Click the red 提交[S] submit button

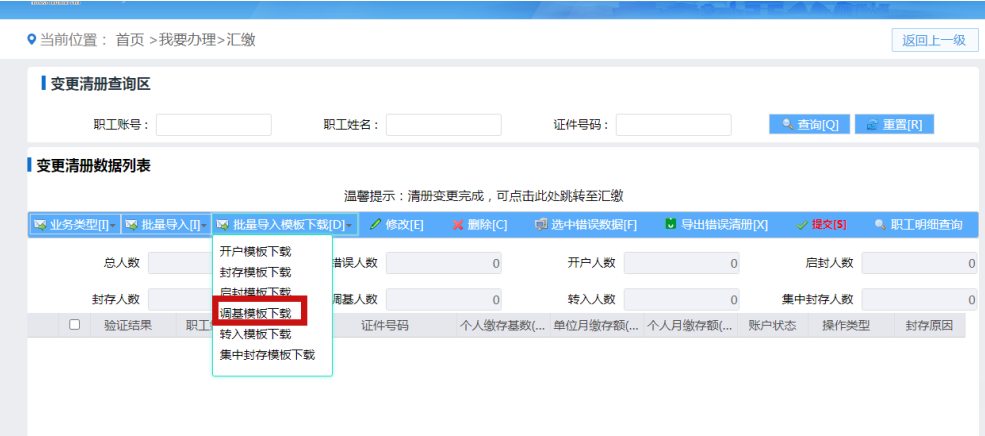821,225
